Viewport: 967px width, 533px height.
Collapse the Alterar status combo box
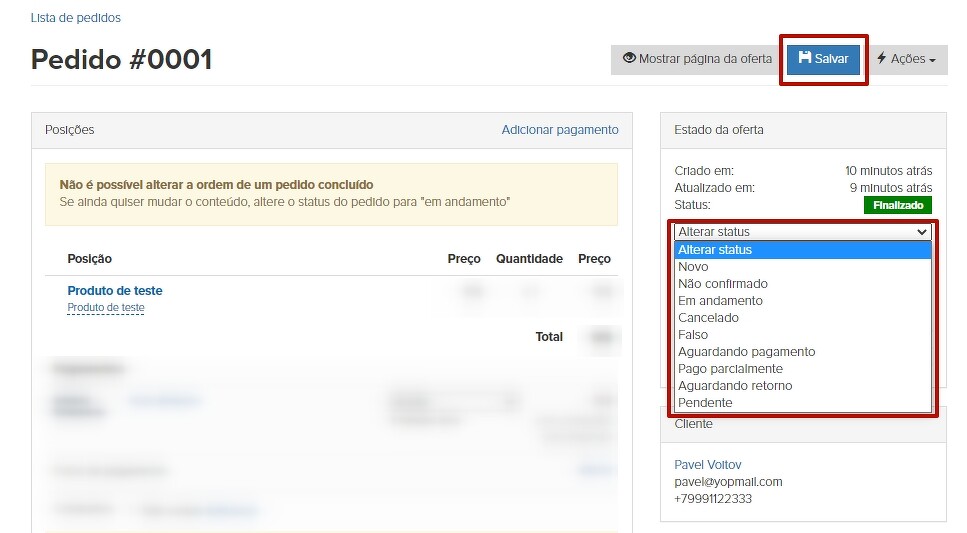pos(803,232)
